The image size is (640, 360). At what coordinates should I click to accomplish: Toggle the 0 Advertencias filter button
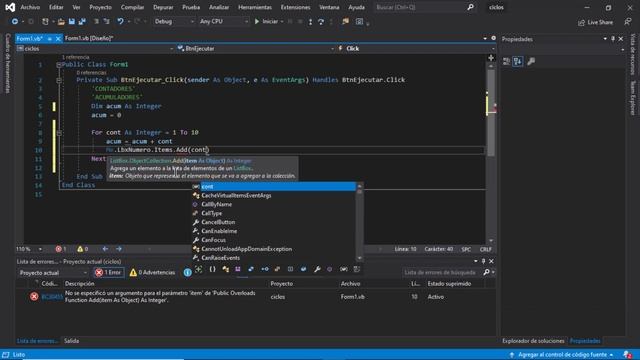click(x=152, y=272)
